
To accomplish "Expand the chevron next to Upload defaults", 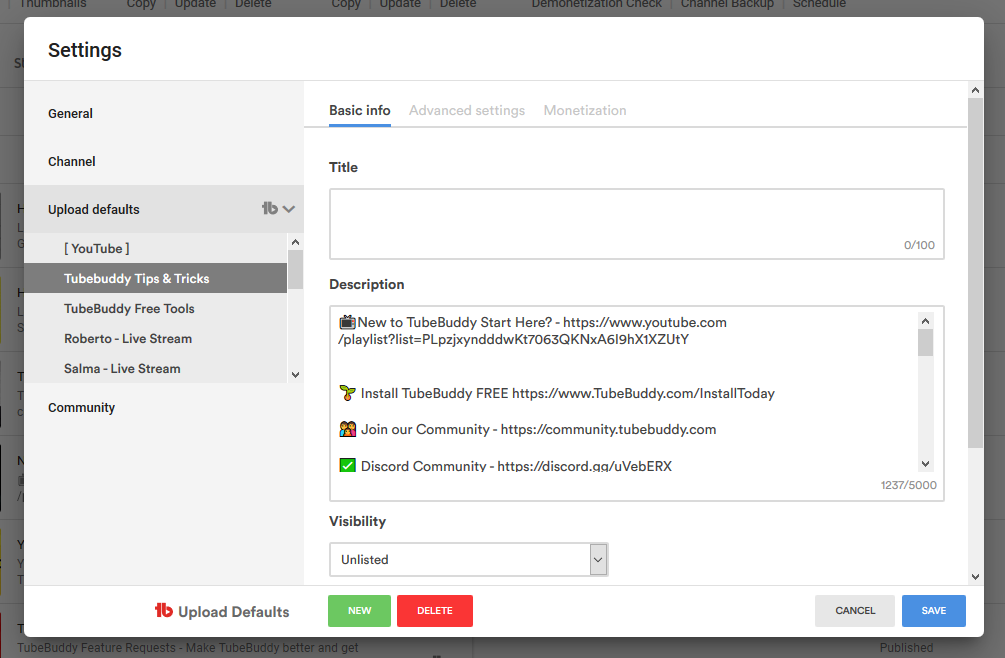I will point(289,209).
